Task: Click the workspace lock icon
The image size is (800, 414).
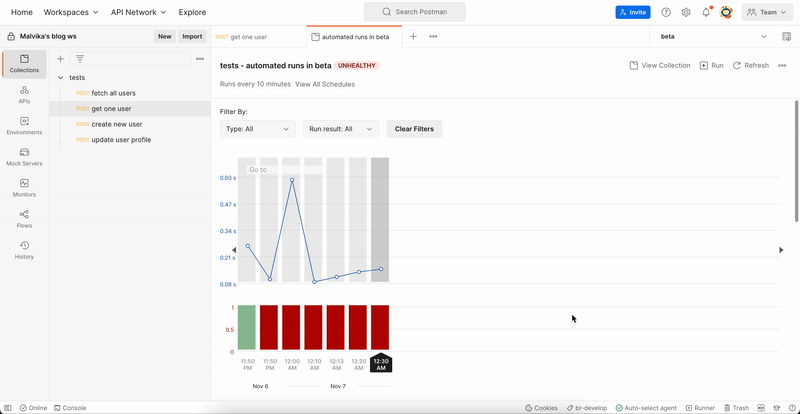Action: tap(11, 36)
